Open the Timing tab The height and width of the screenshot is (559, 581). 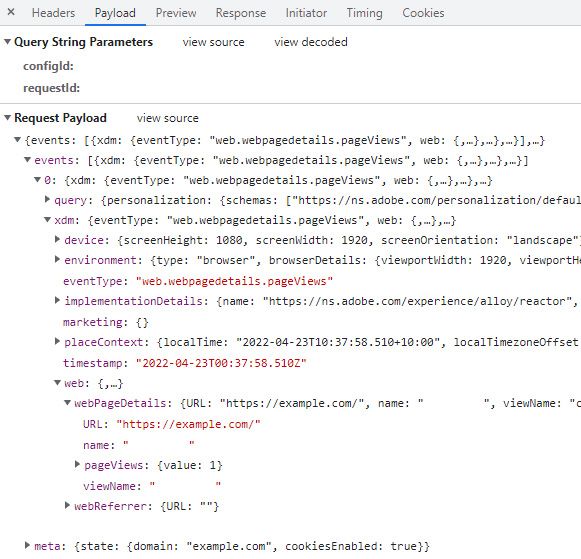(364, 13)
